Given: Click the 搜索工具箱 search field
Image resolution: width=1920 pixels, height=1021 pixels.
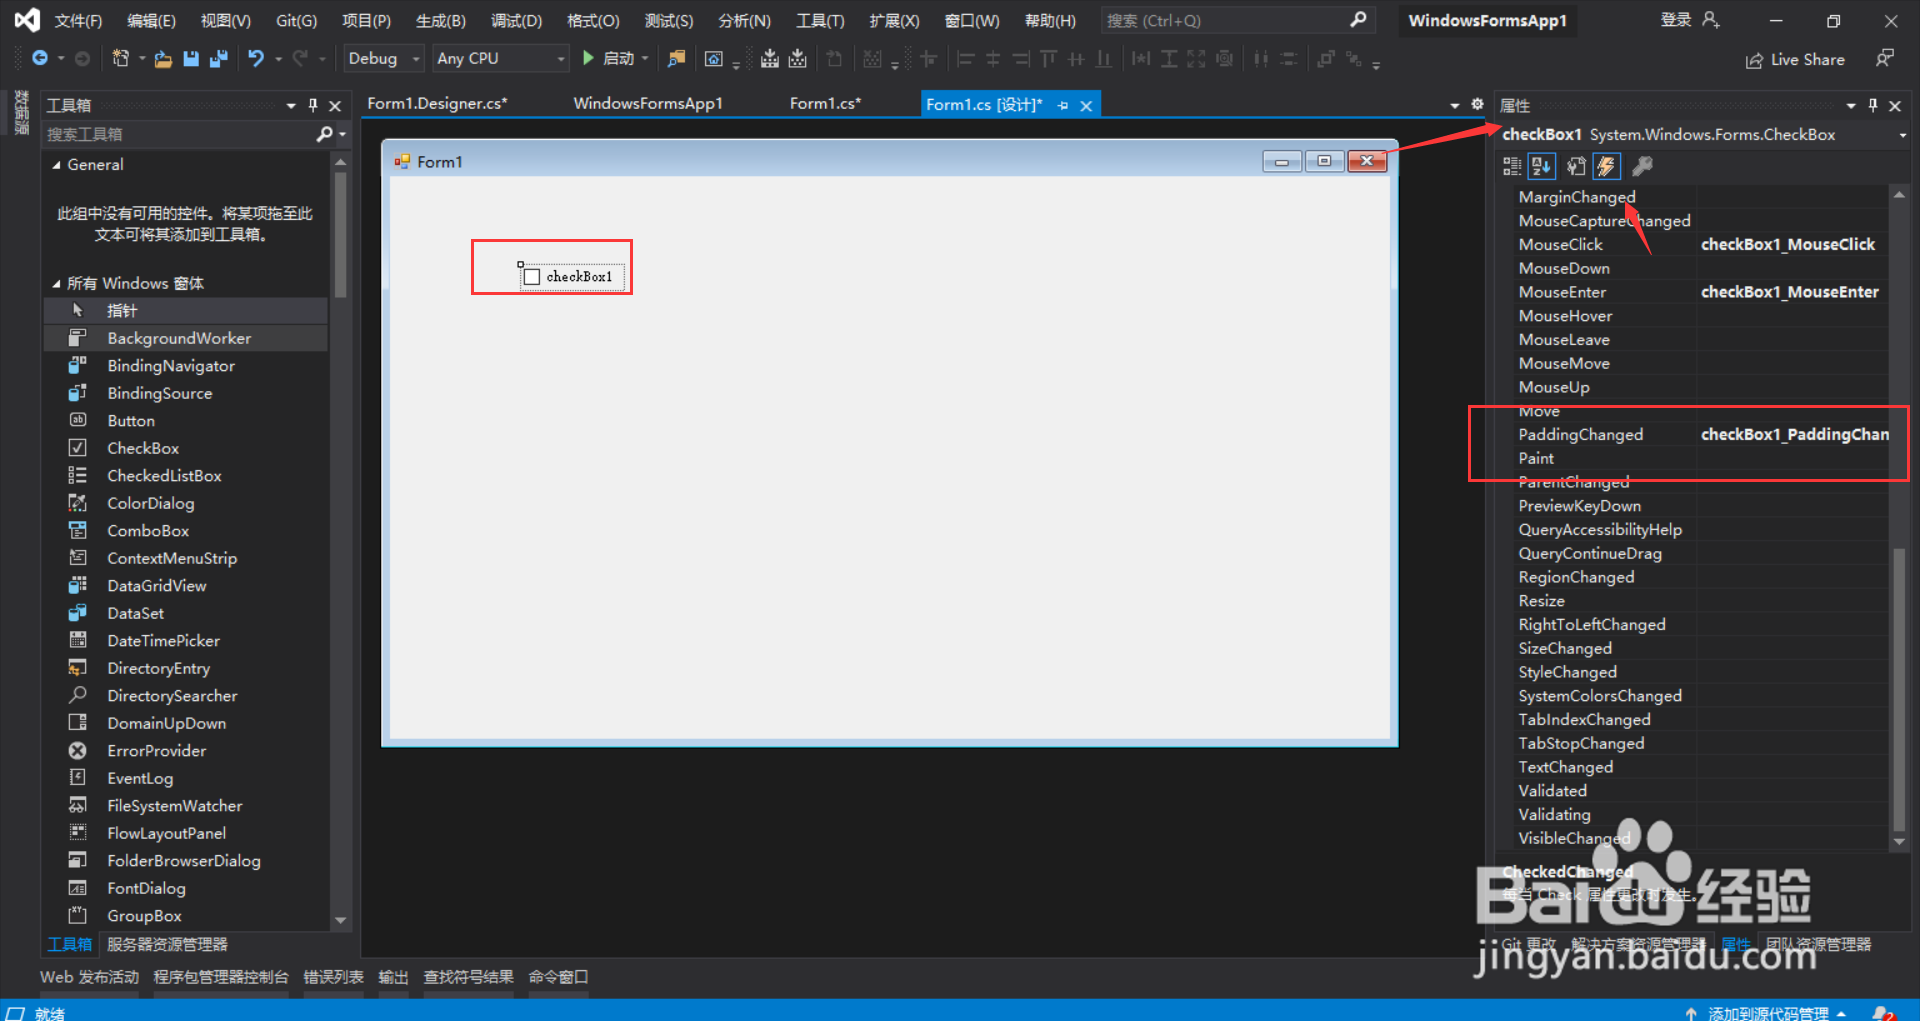Looking at the screenshot, I should [179, 134].
